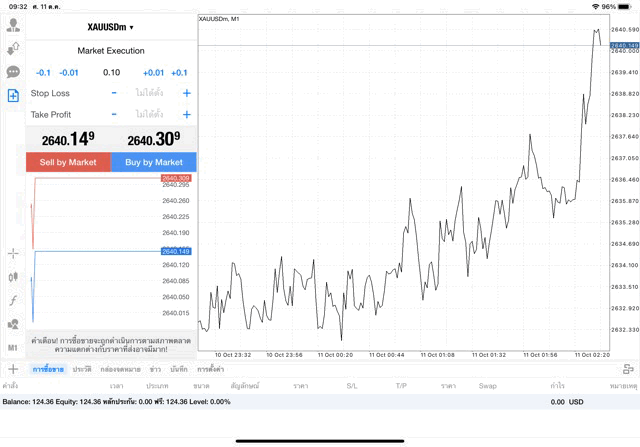Increase volume by 0.01
The width and height of the screenshot is (640, 447).
point(153,73)
